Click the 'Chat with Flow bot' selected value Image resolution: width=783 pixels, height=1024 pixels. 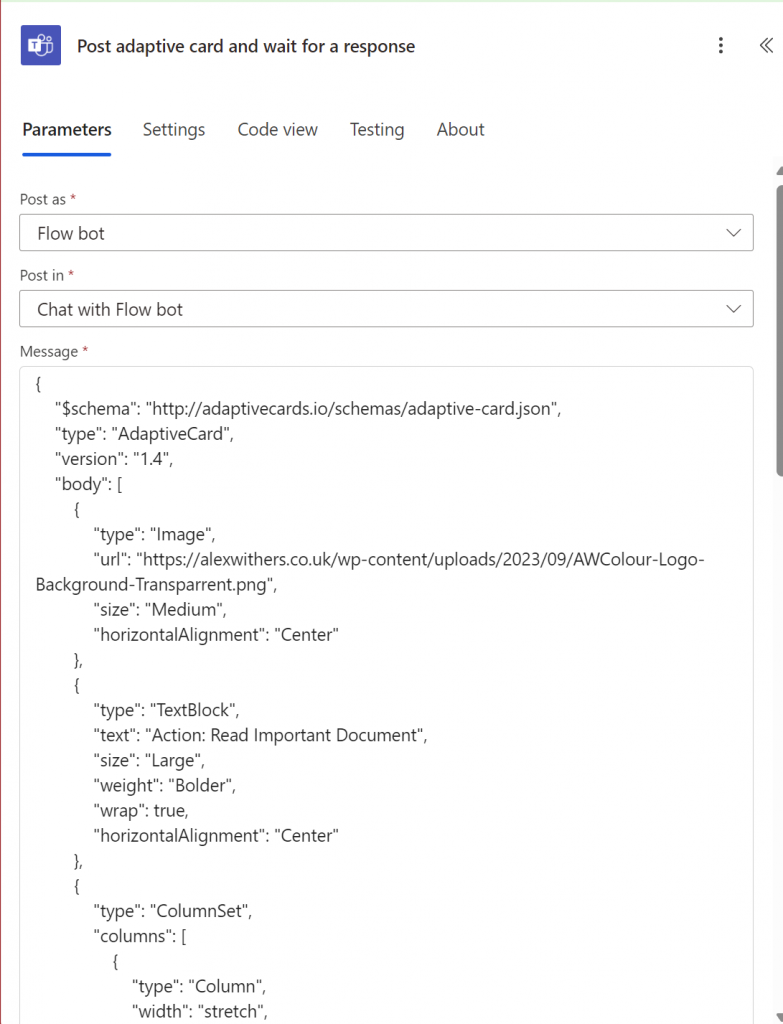(110, 309)
